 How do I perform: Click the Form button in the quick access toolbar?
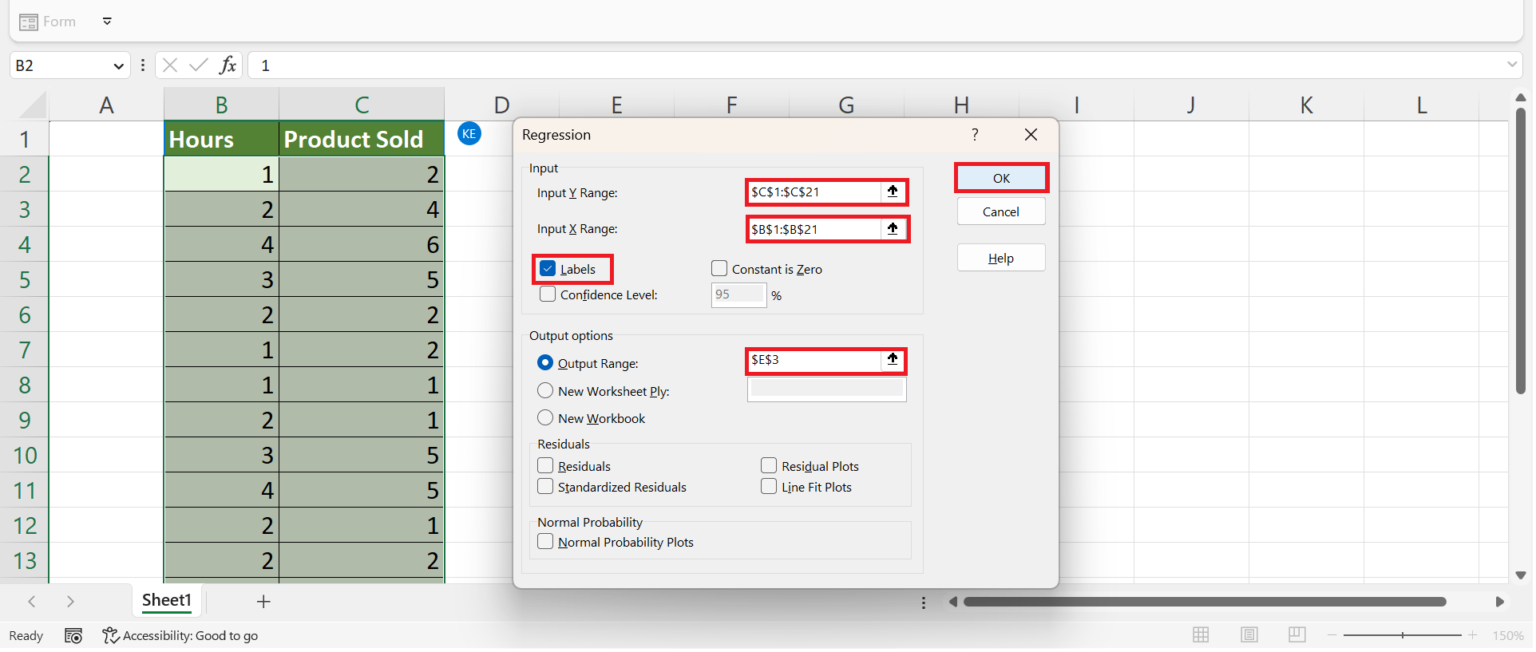[47, 20]
